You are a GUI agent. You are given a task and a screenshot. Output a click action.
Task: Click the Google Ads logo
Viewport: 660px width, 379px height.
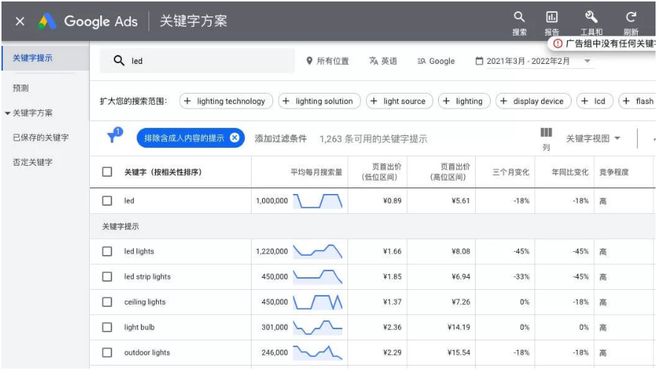point(47,21)
